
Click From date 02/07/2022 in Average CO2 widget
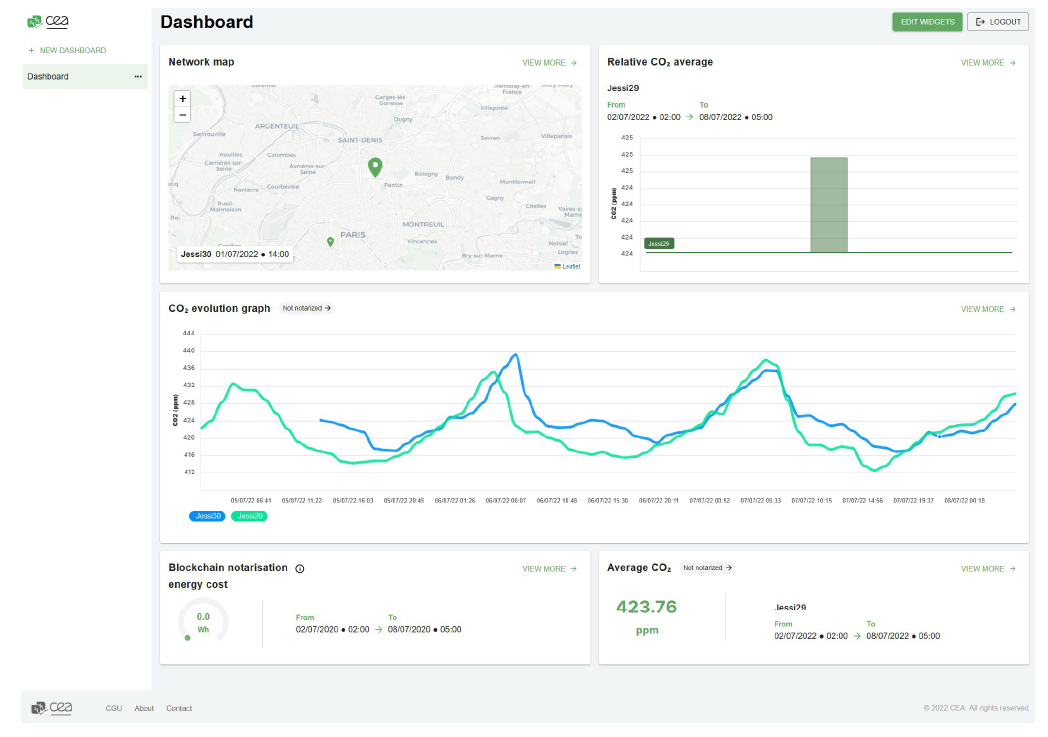811,636
